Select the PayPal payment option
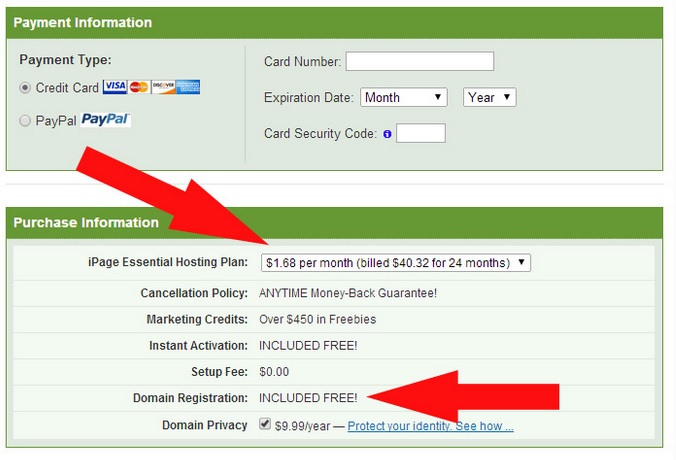 [x=25, y=121]
